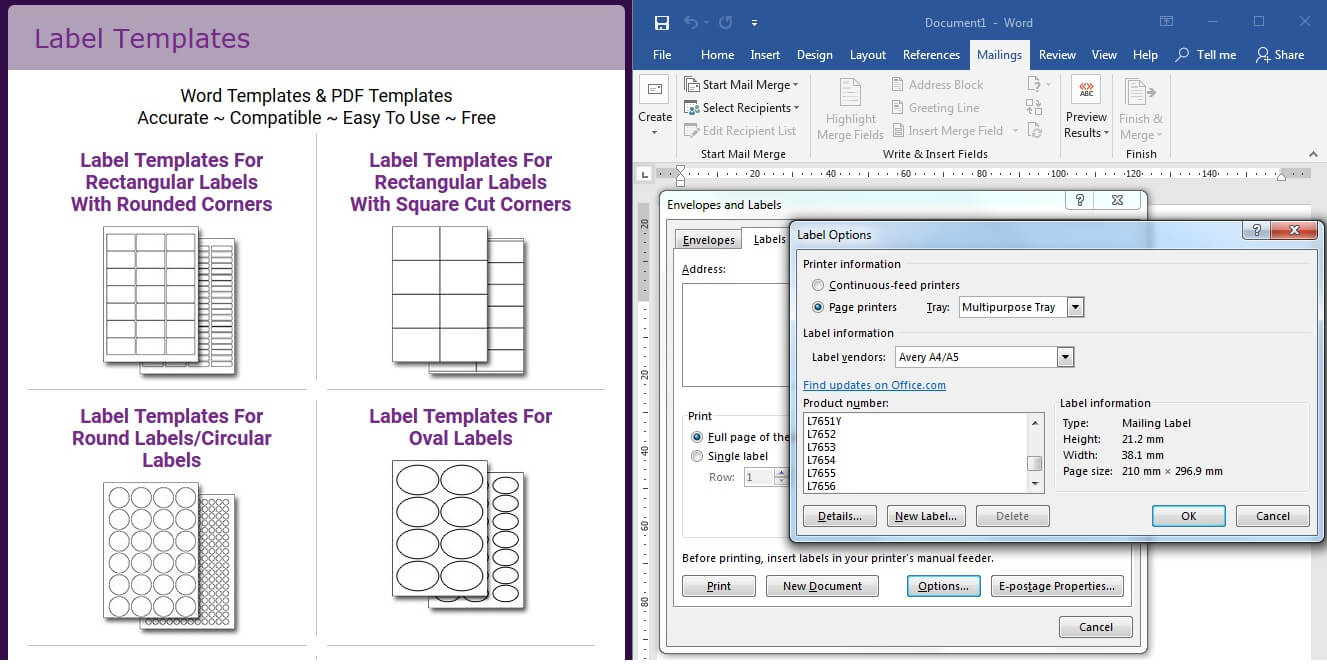This screenshot has height=665, width=1327.
Task: Switch to the Design ribbon tab
Action: pos(815,55)
